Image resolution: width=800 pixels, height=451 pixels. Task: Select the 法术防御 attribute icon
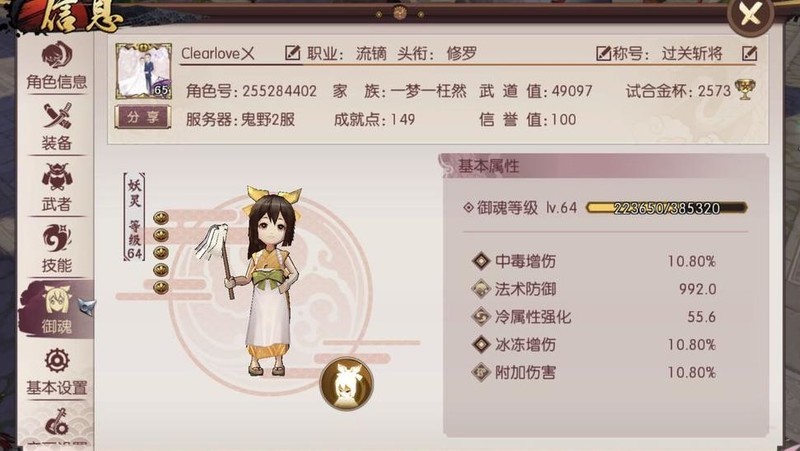481,289
